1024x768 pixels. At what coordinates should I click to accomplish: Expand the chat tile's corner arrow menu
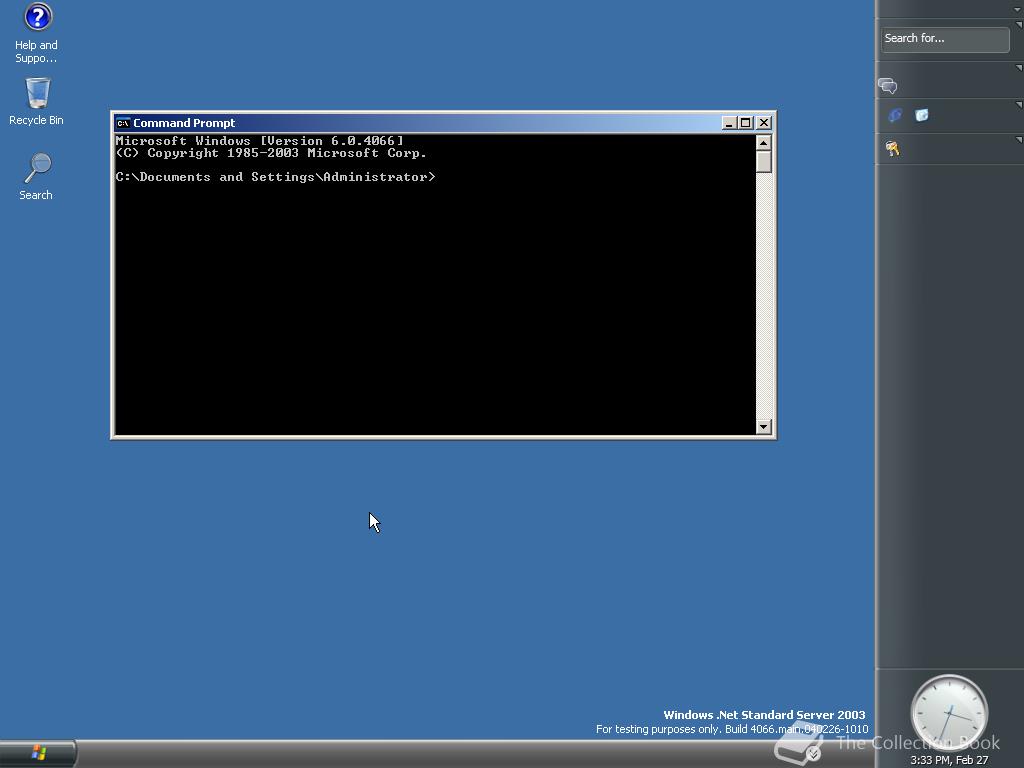pyautogui.click(x=1019, y=68)
